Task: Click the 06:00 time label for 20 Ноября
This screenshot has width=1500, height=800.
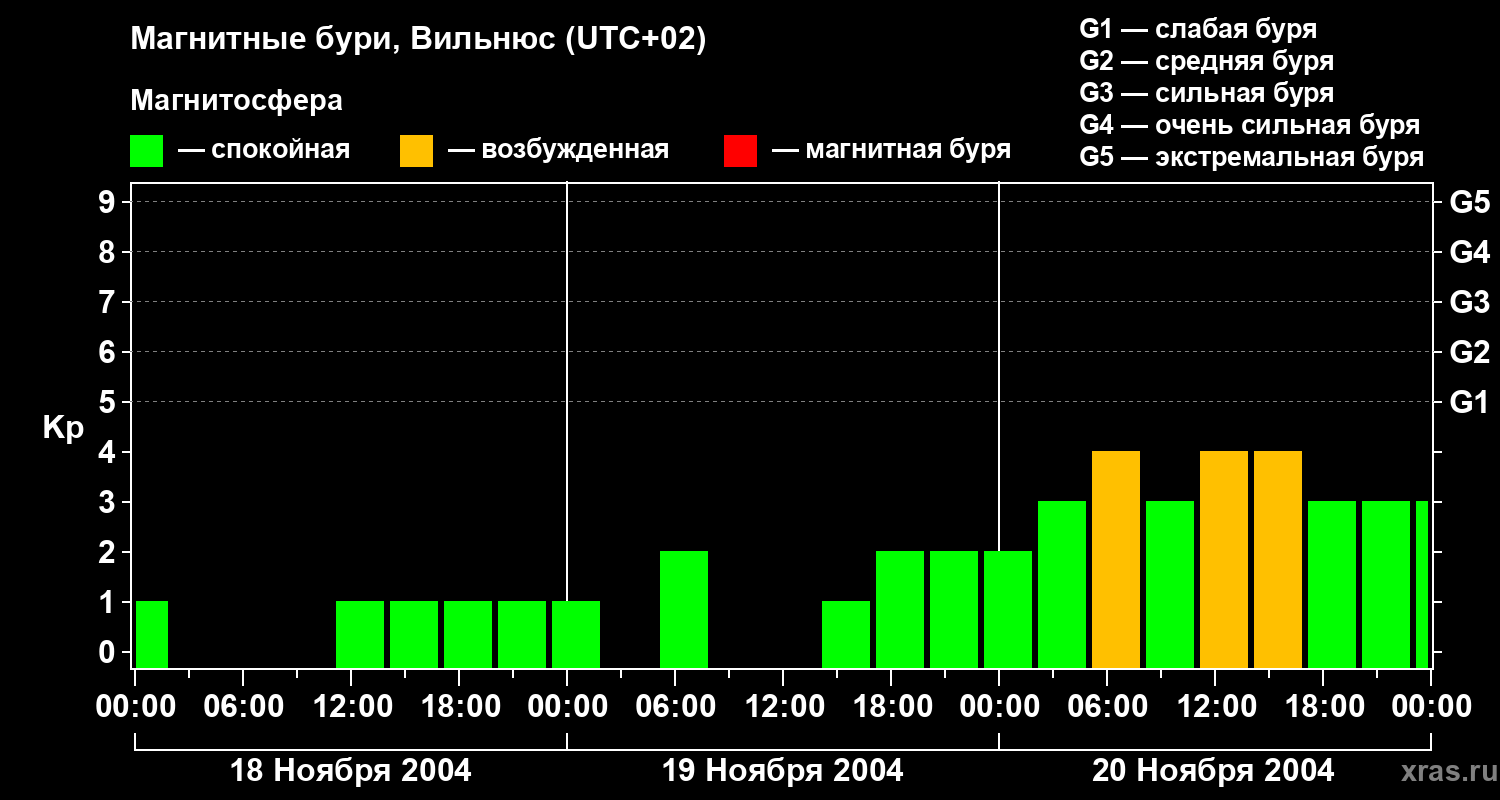Action: pos(1107,706)
